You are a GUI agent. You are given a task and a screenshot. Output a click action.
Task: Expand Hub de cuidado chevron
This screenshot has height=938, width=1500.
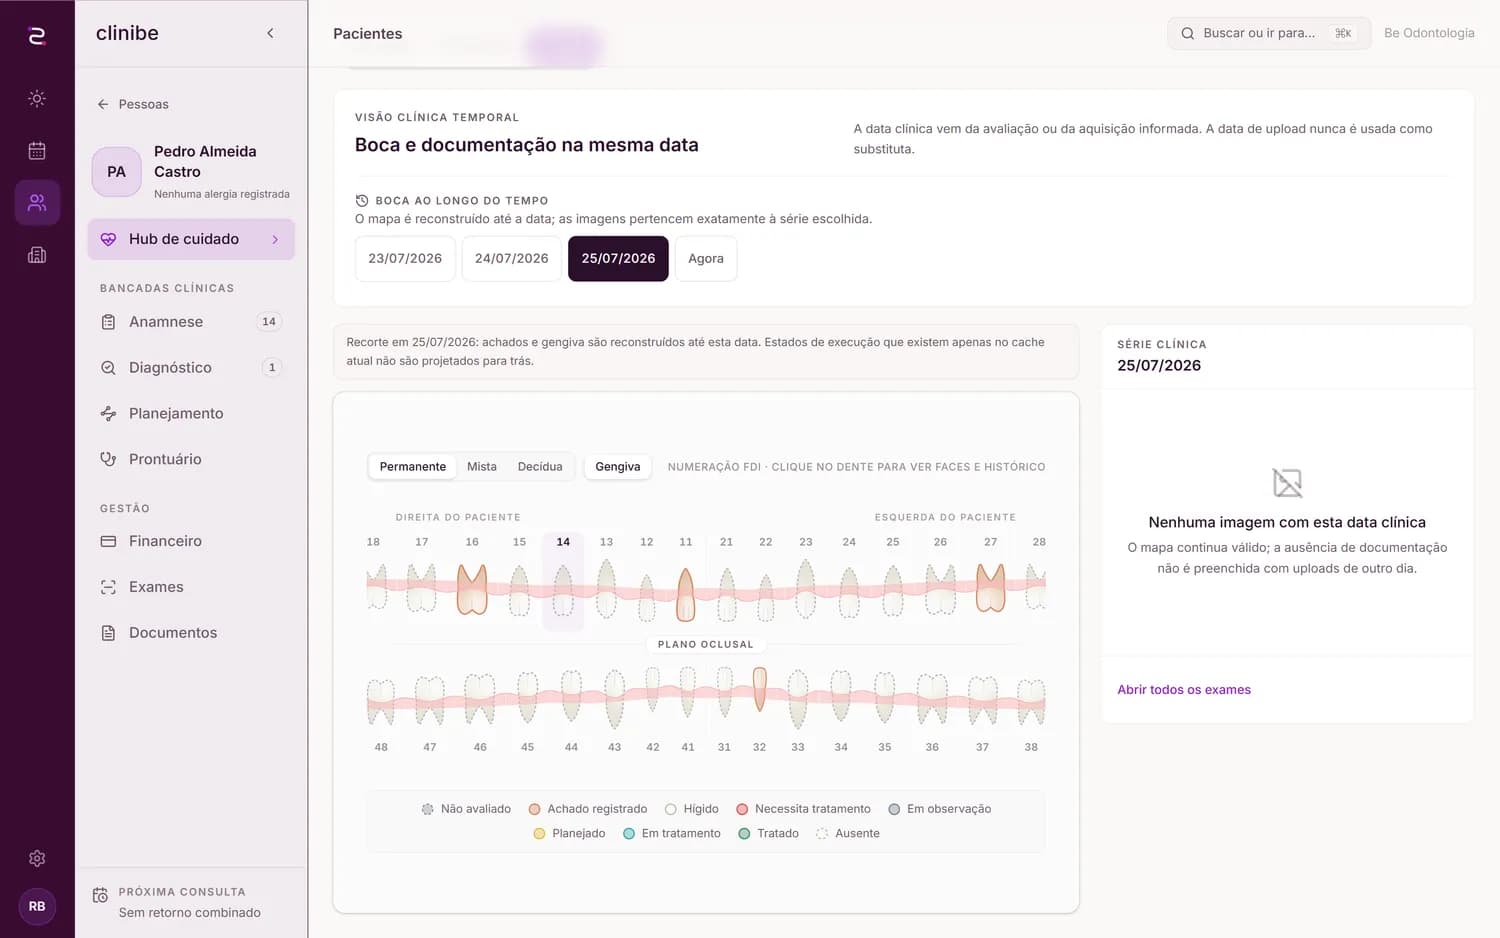[275, 240]
